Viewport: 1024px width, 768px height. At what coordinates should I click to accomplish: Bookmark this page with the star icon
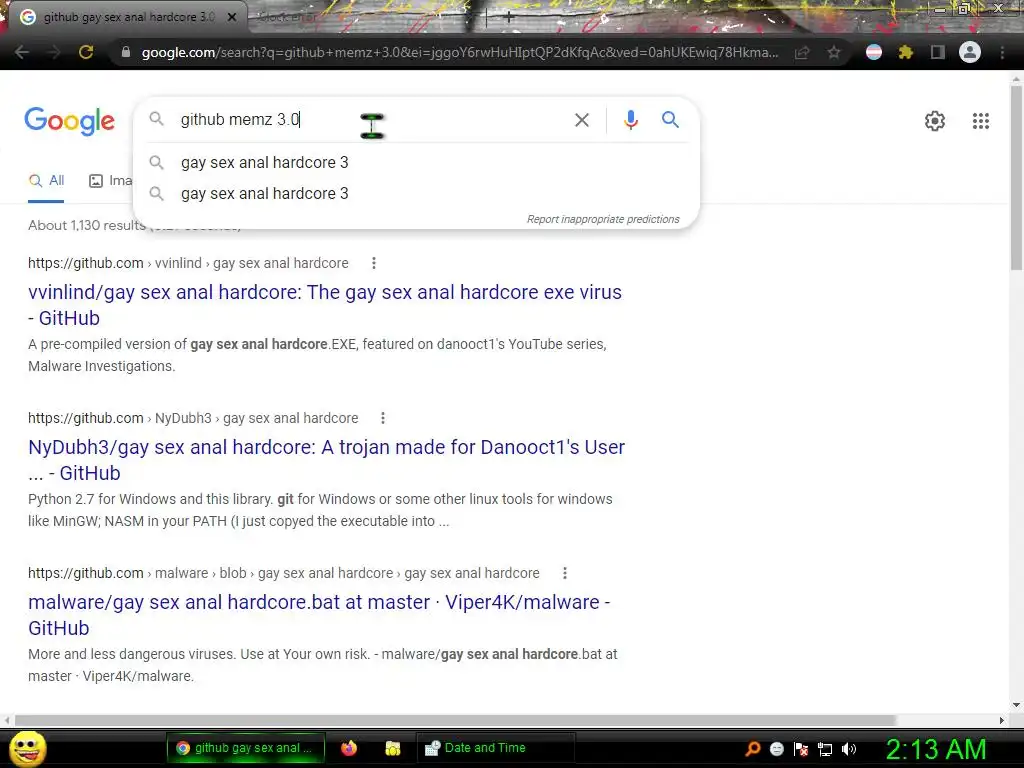834,52
